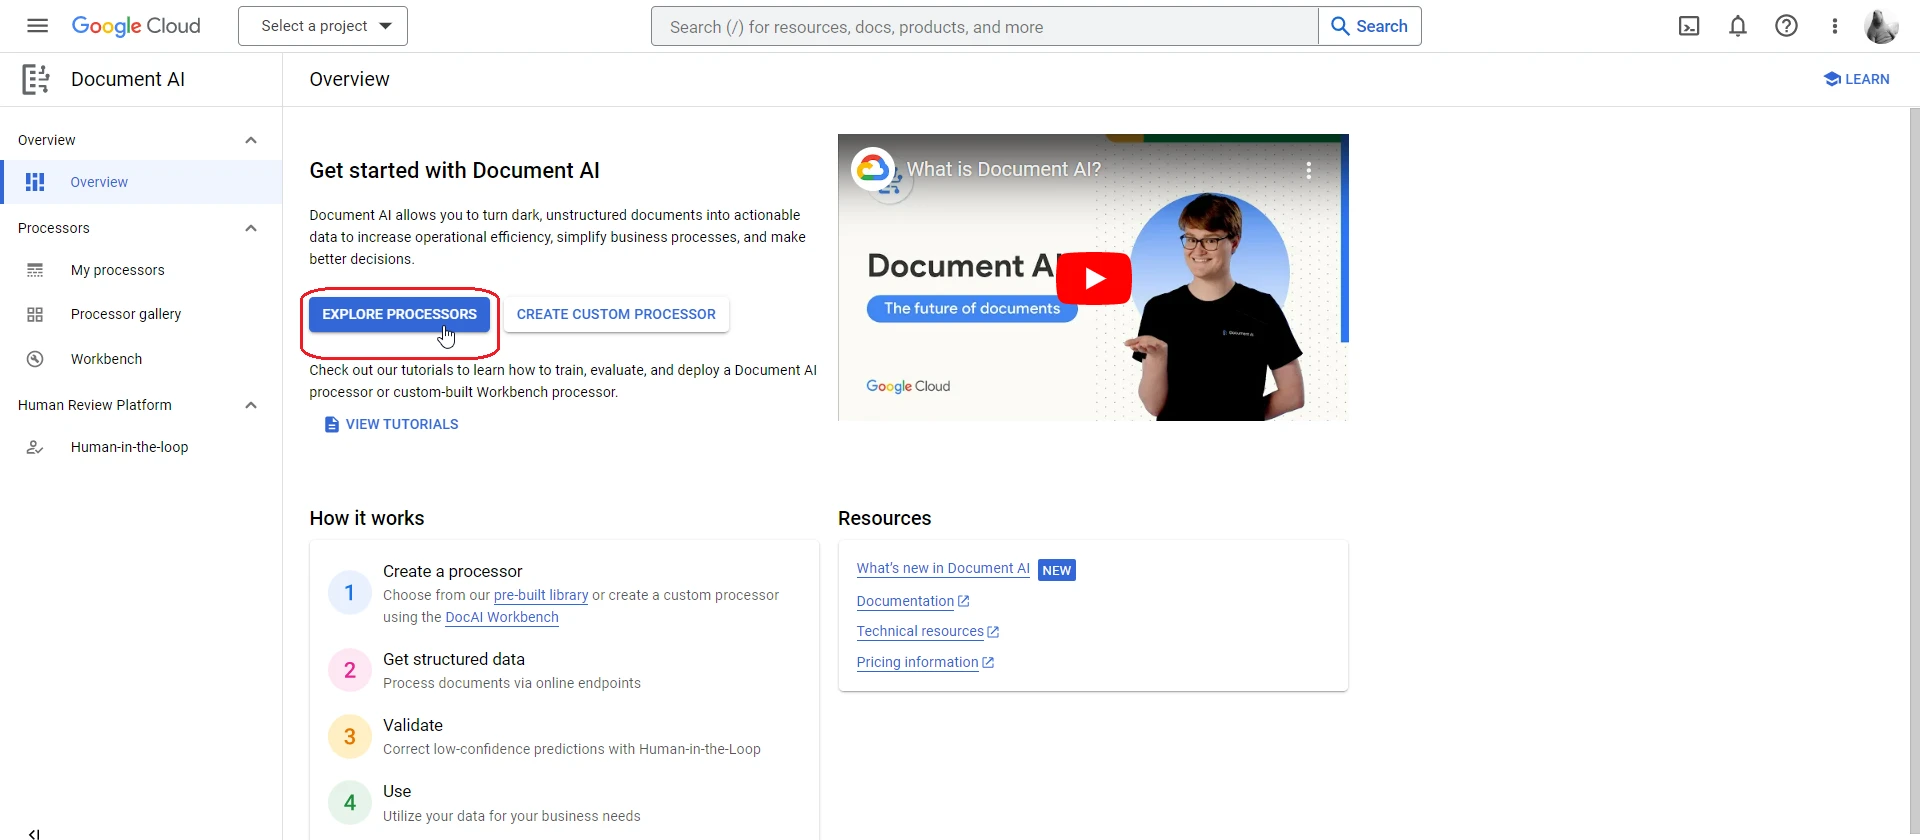Screen dimensions: 1920x840
Task: Click the Workbench icon in sidebar
Action: (35, 359)
